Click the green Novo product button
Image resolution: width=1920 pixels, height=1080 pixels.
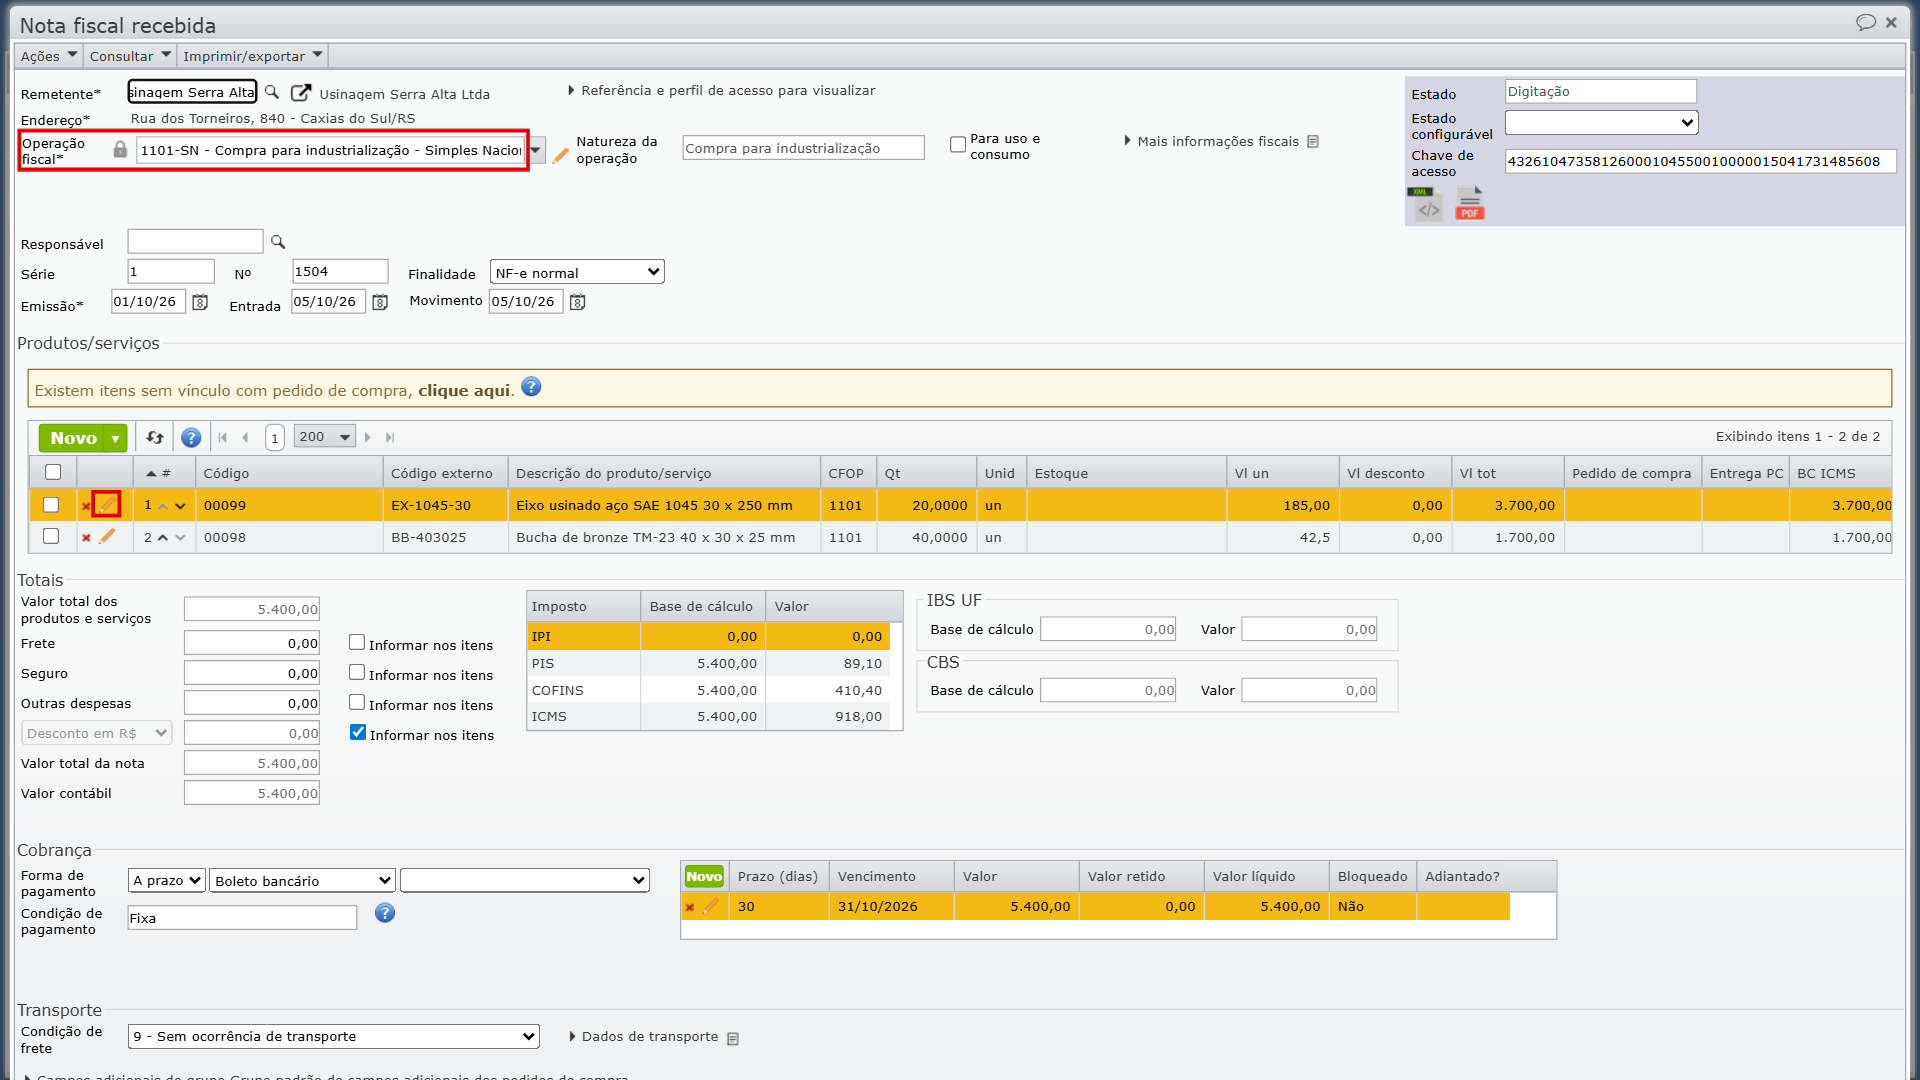[73, 438]
